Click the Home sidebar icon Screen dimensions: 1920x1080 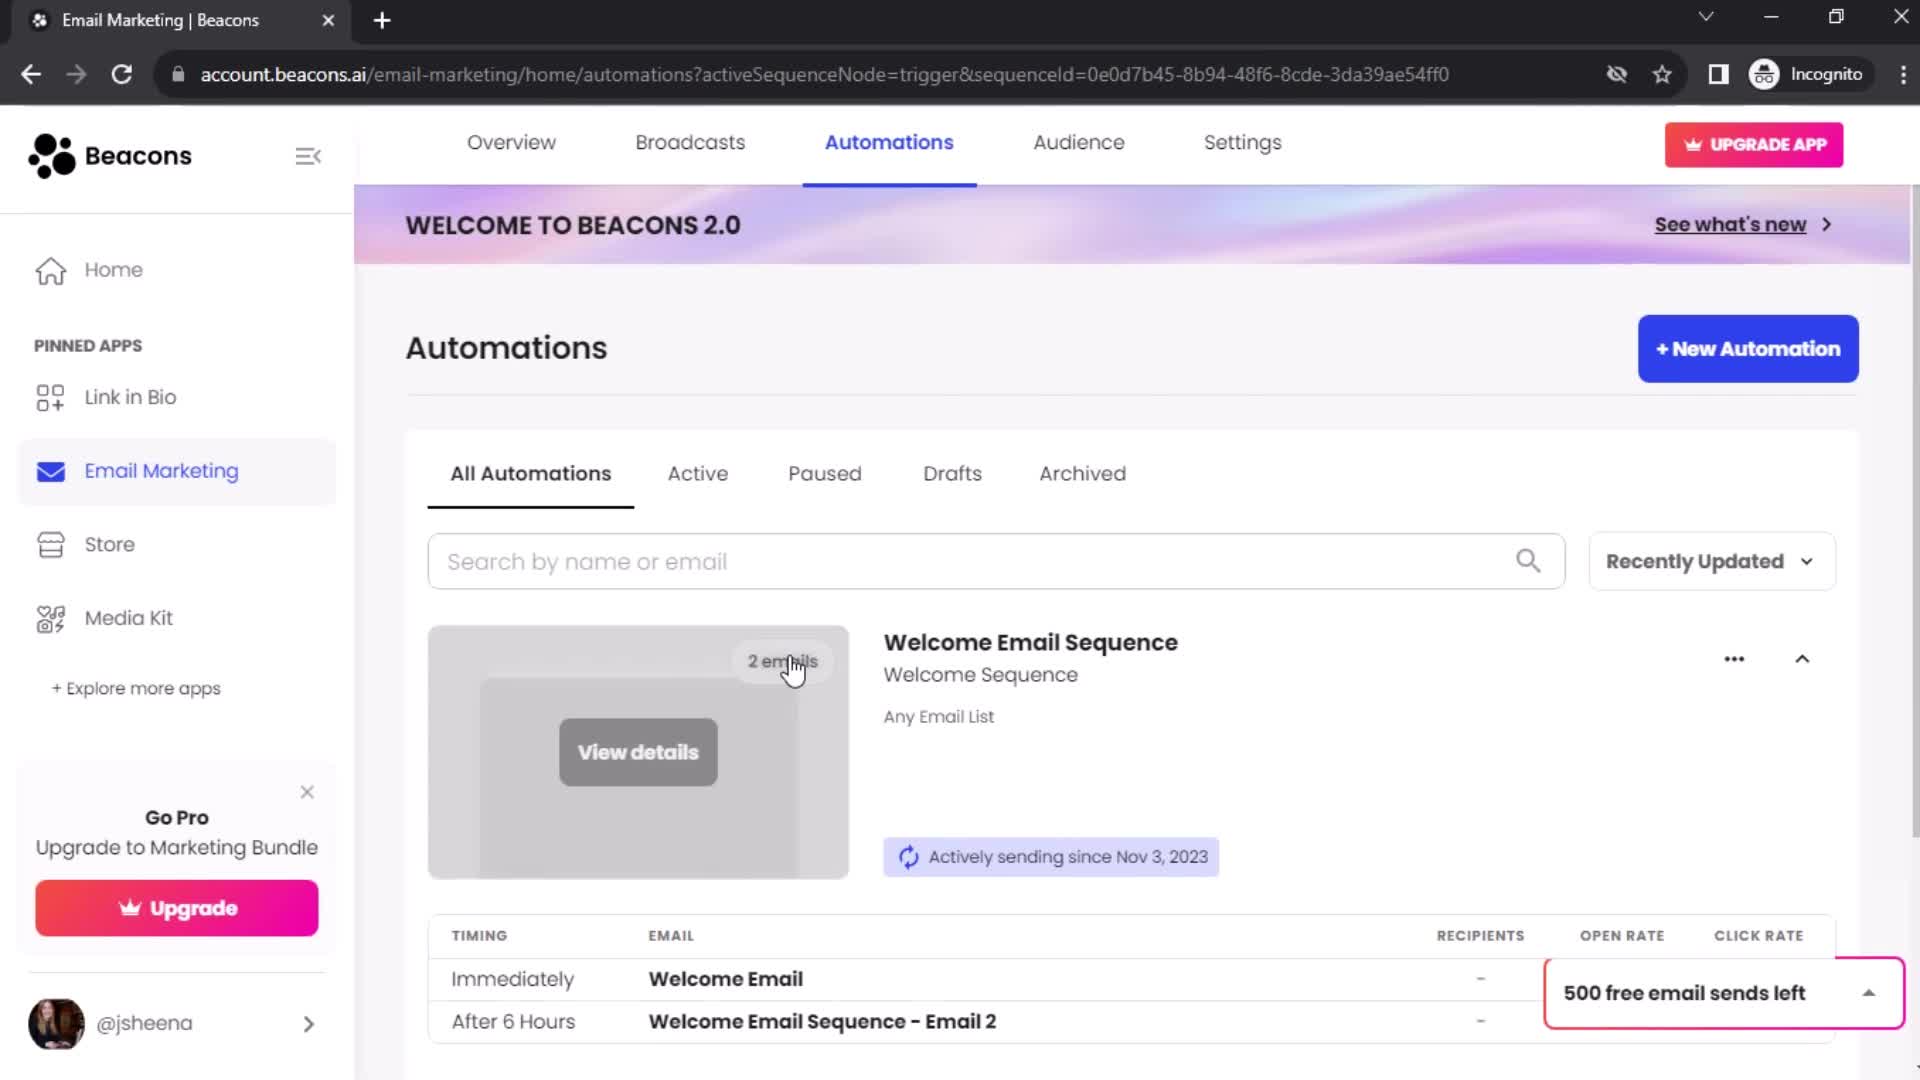51,270
